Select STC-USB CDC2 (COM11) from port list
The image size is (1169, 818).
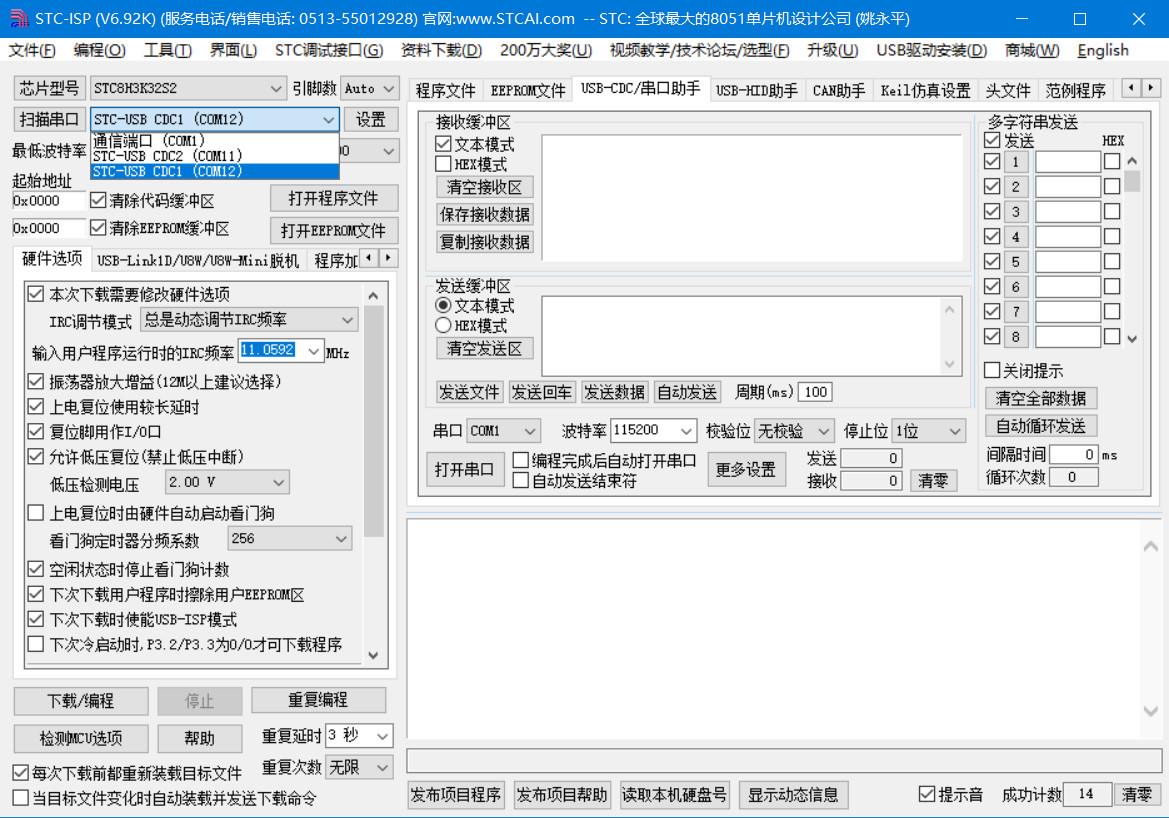pos(167,156)
